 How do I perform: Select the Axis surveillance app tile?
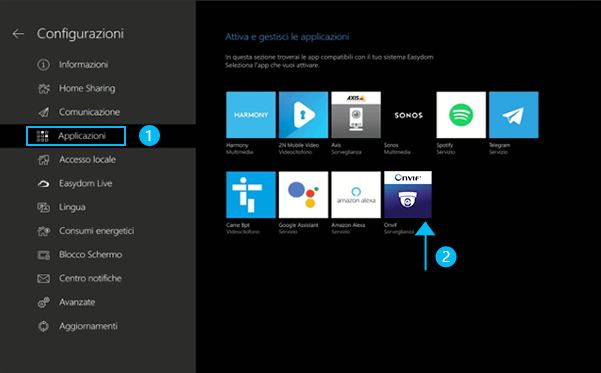click(356, 115)
